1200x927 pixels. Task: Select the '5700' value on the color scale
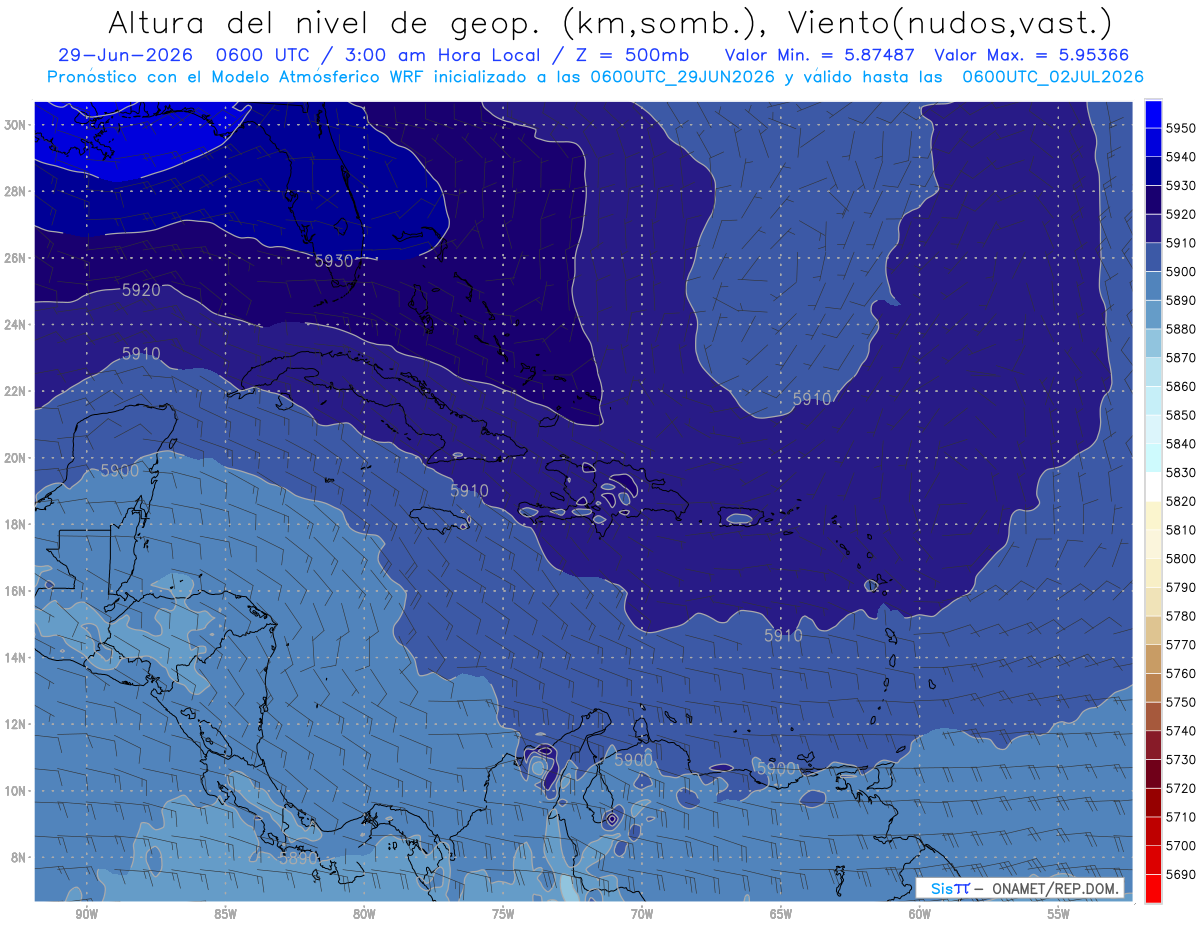click(x=1181, y=845)
